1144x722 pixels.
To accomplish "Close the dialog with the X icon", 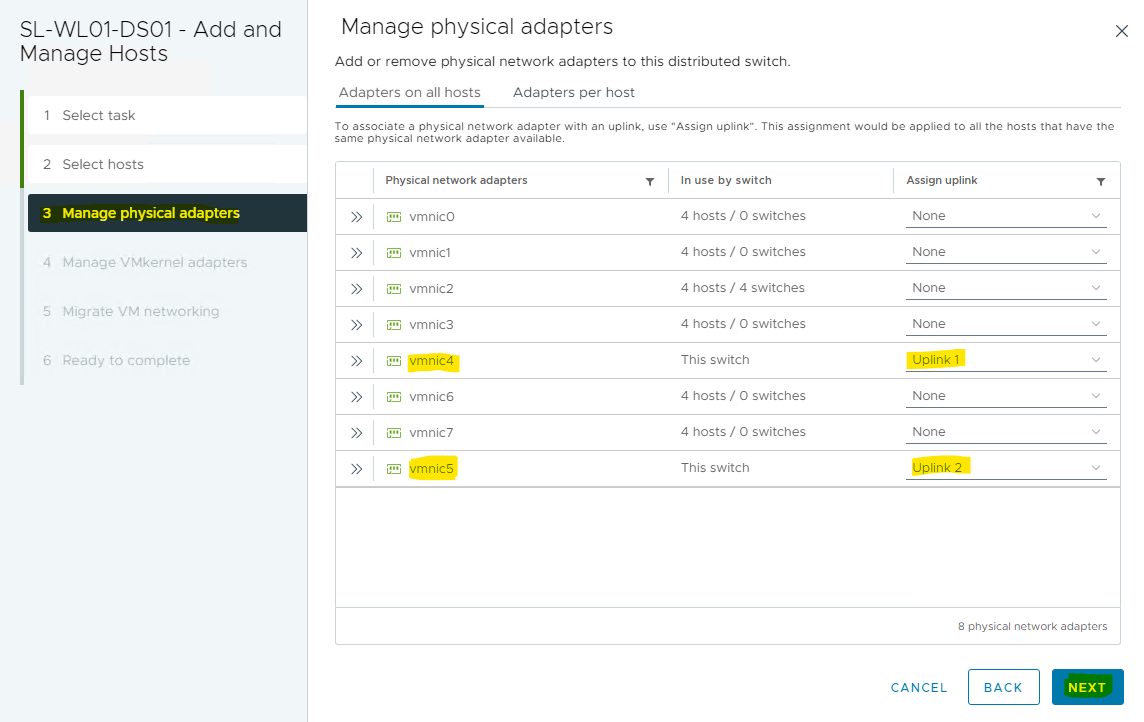I will (x=1121, y=32).
